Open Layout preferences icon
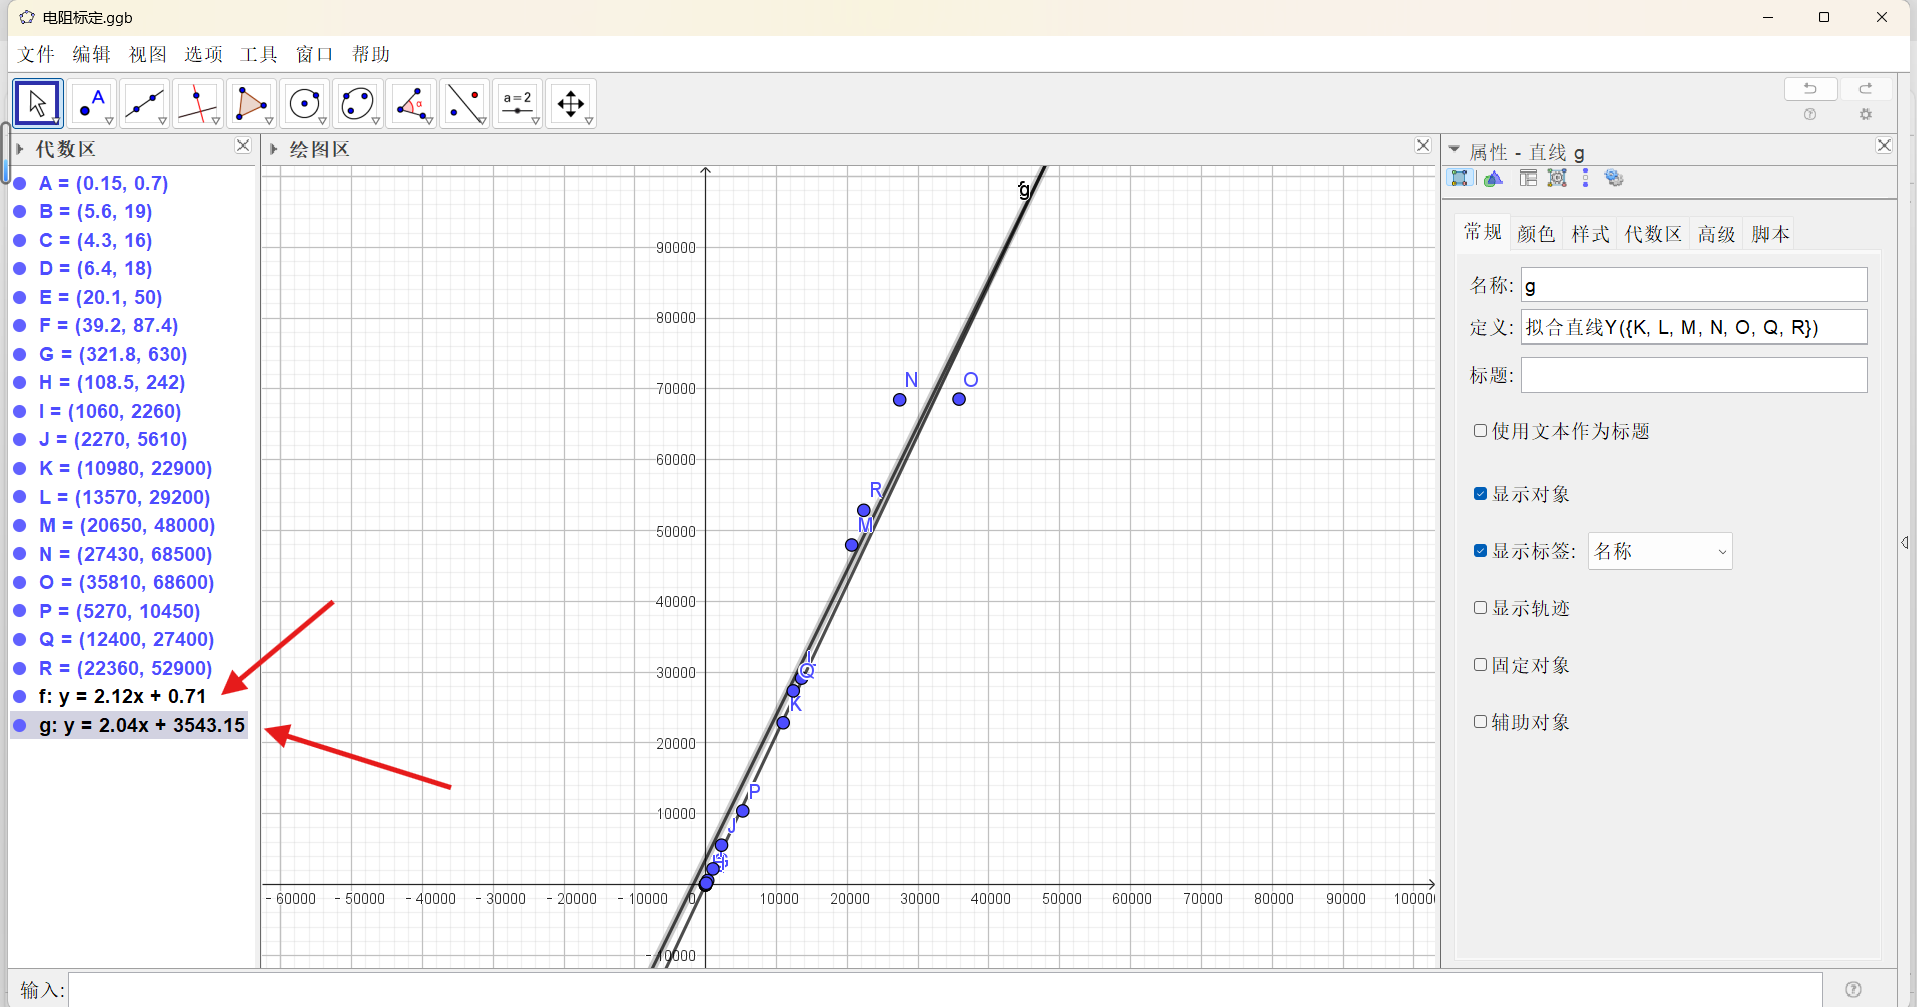The image size is (1917, 1007). pos(1528,178)
